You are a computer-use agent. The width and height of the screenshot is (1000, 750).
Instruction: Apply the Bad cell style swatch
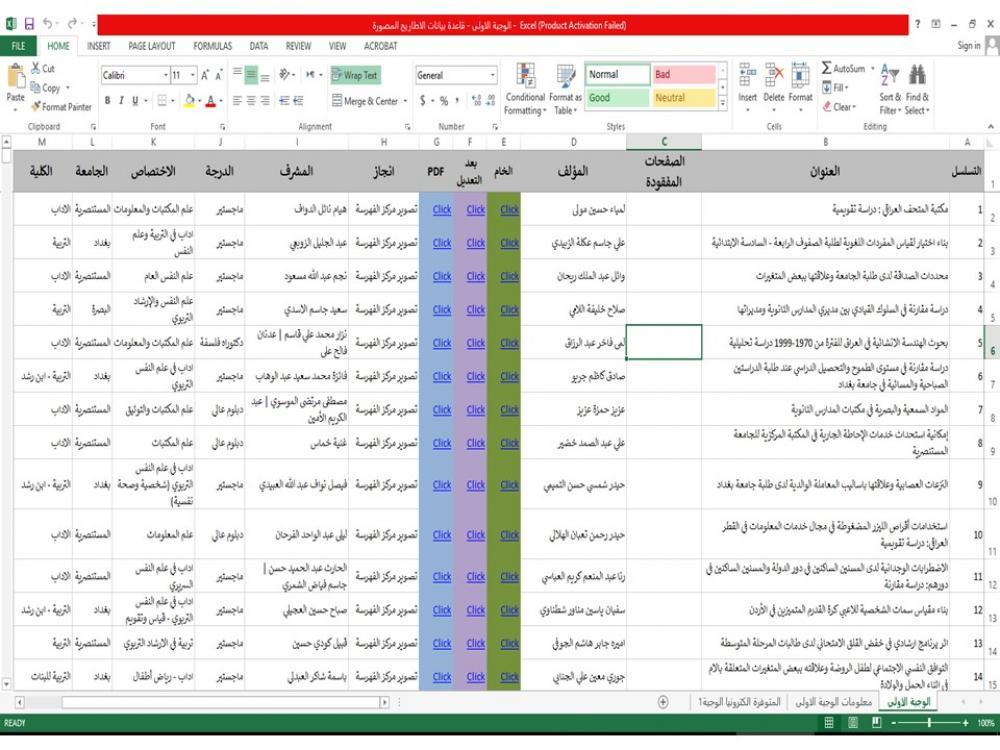click(x=684, y=75)
